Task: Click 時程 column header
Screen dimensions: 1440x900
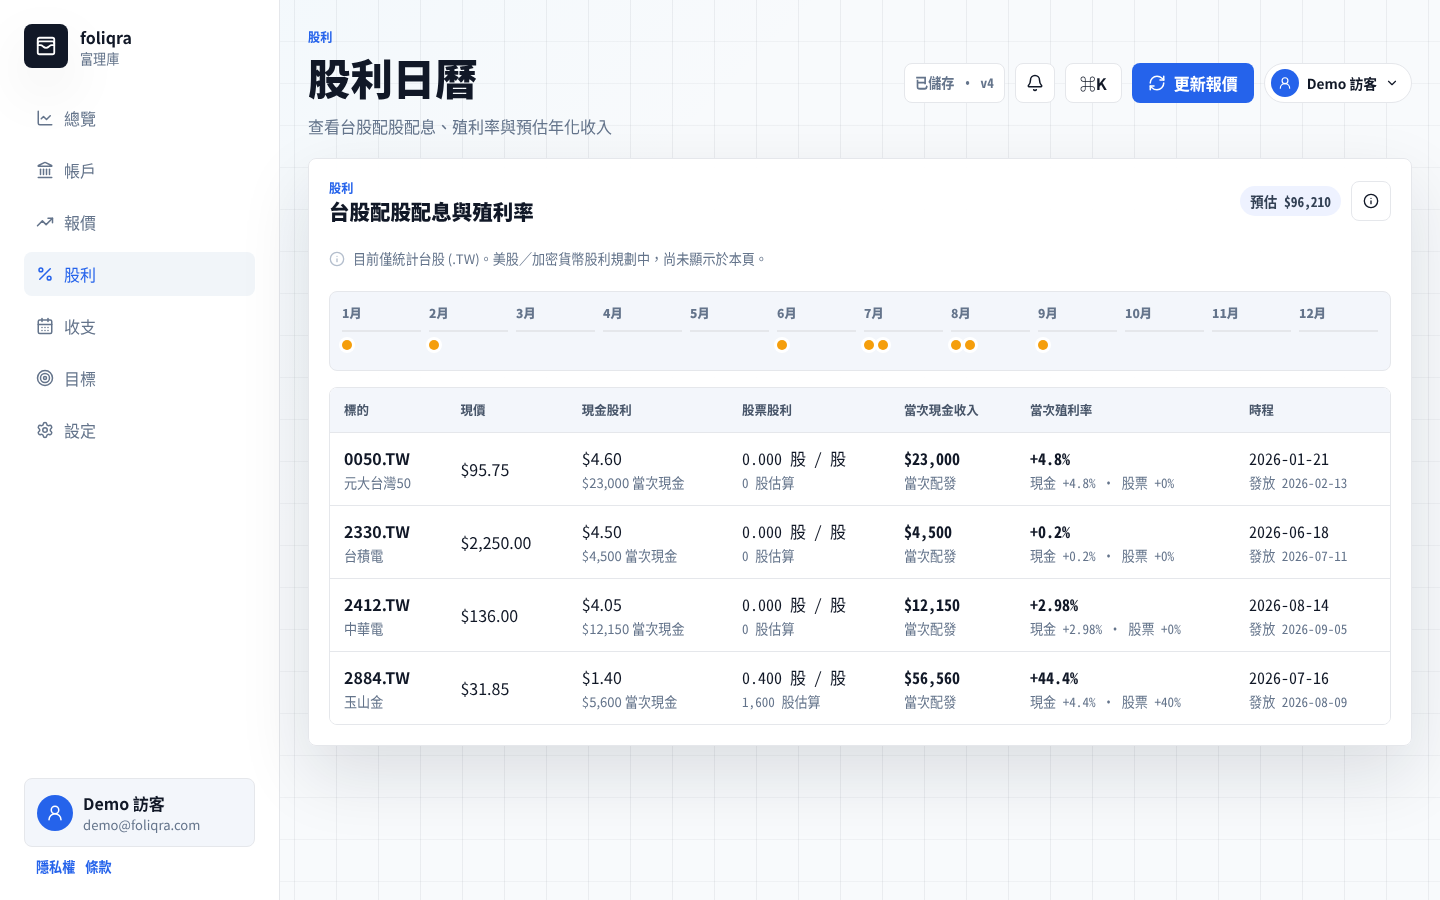Action: 1261,410
